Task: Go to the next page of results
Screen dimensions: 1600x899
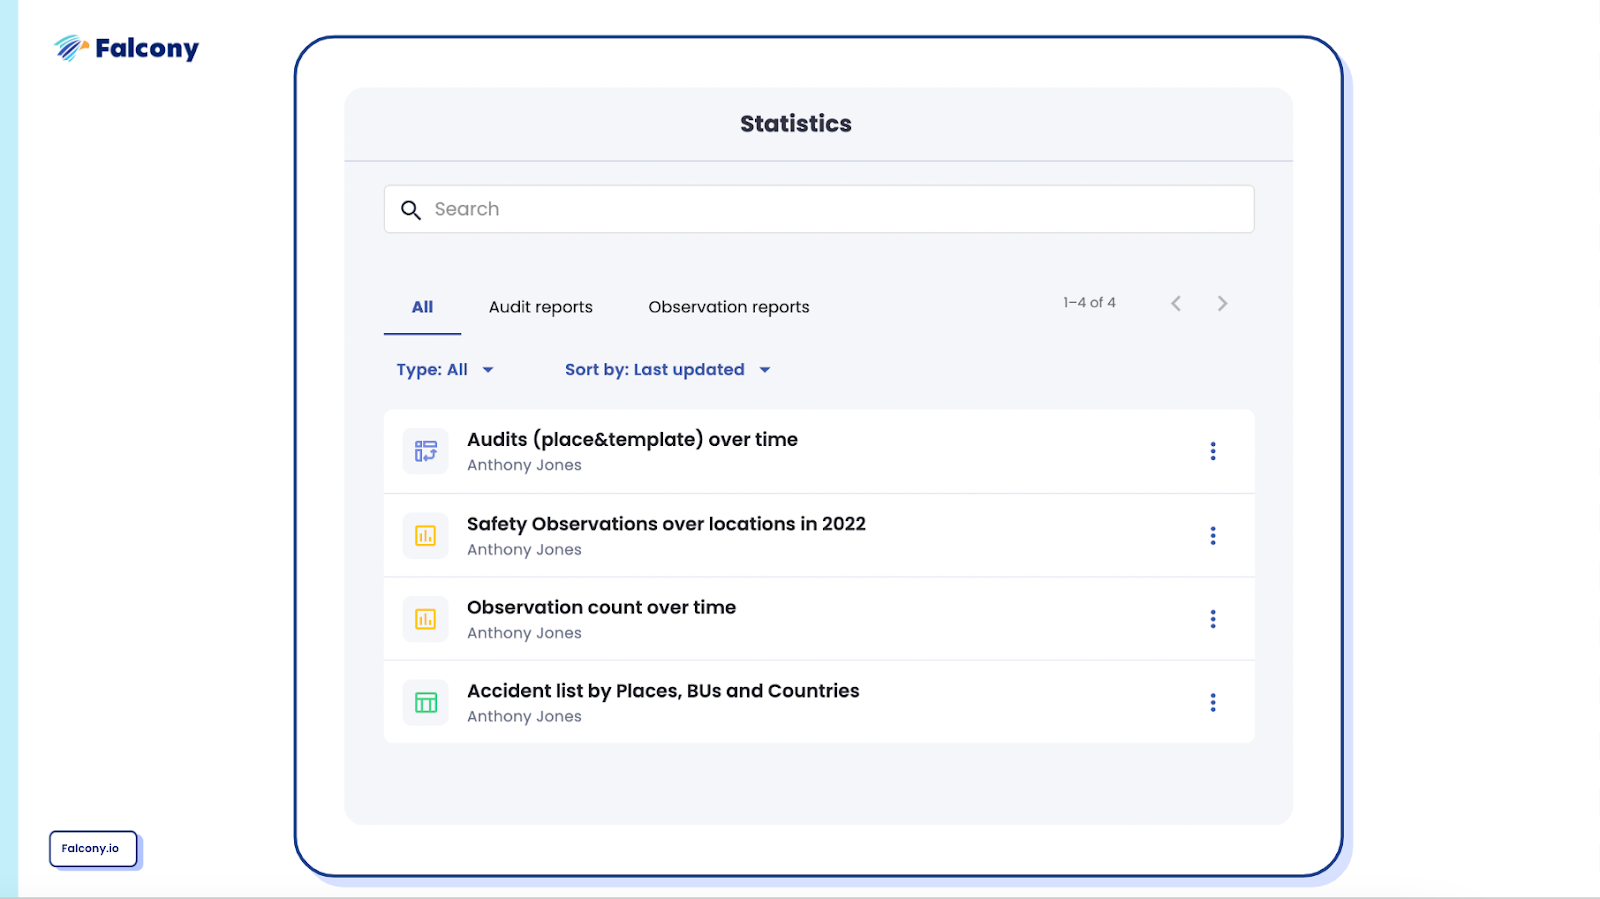Action: [x=1222, y=303]
